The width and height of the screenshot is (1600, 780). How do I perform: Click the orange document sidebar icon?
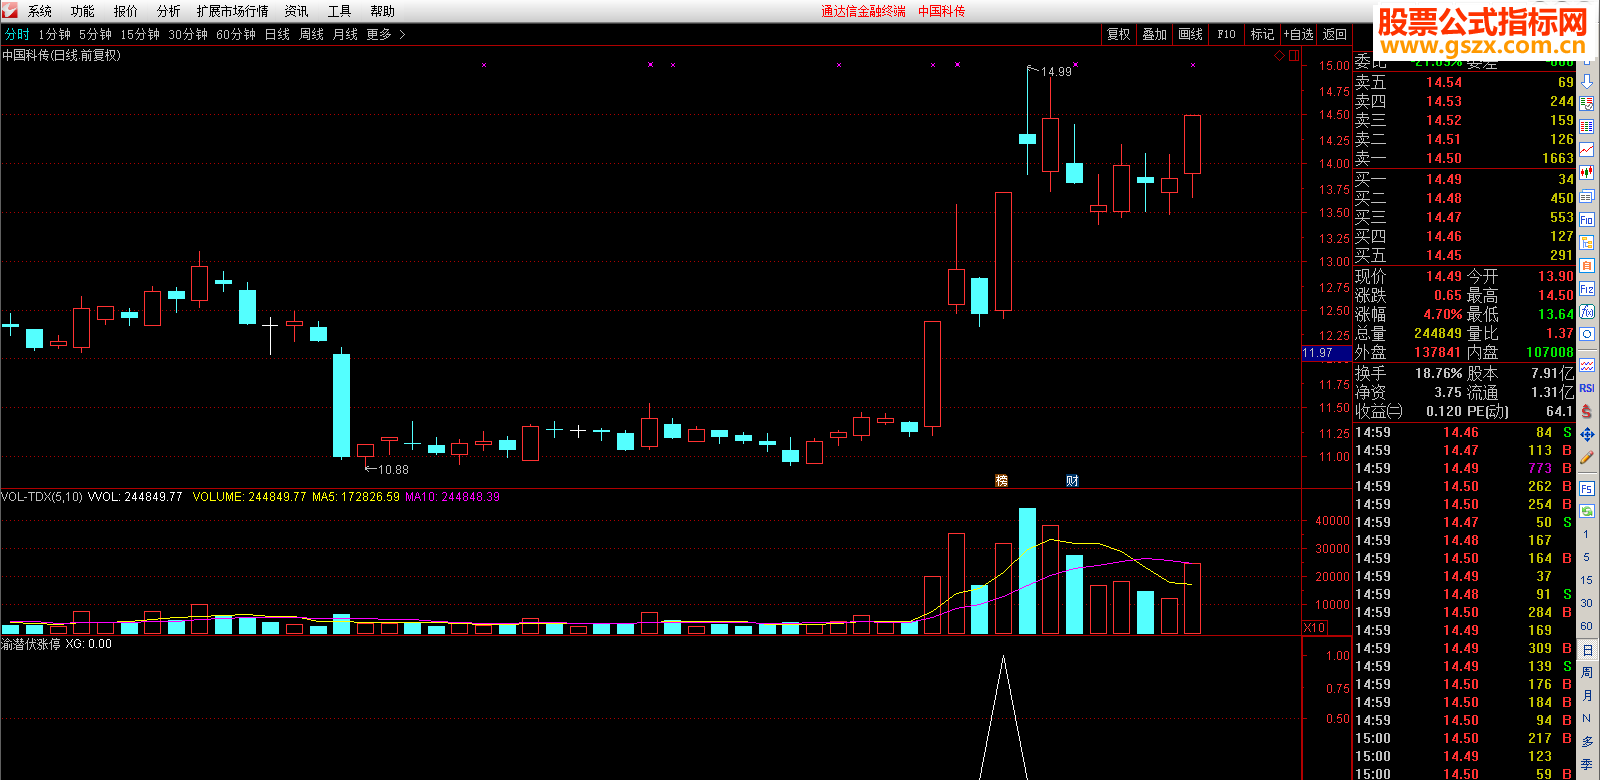pyautogui.click(x=1587, y=264)
